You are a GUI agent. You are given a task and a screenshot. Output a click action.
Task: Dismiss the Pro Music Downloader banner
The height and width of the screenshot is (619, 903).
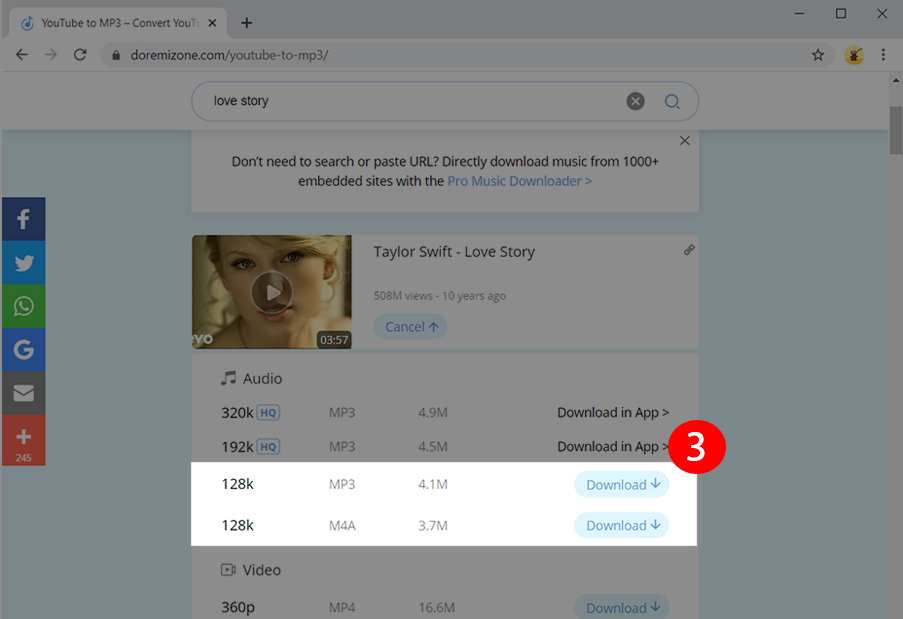684,140
